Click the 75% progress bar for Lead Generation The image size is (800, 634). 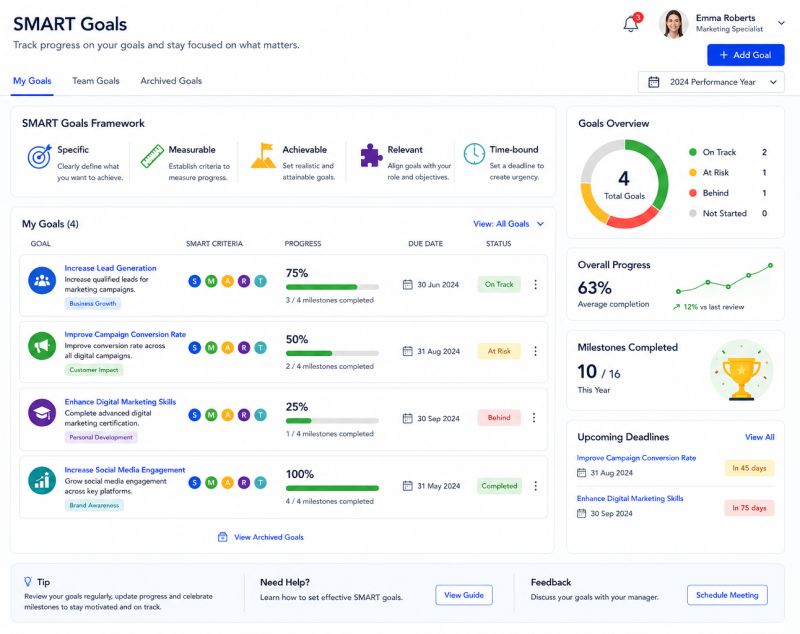pyautogui.click(x=332, y=287)
